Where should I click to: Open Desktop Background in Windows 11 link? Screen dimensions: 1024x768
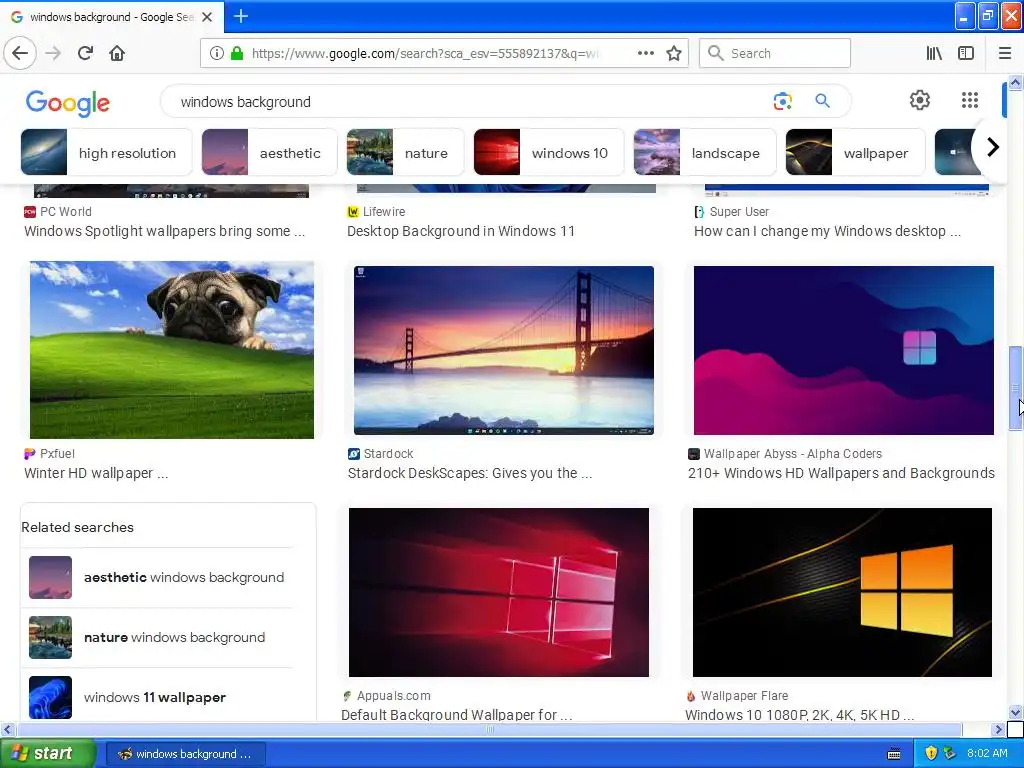point(461,231)
